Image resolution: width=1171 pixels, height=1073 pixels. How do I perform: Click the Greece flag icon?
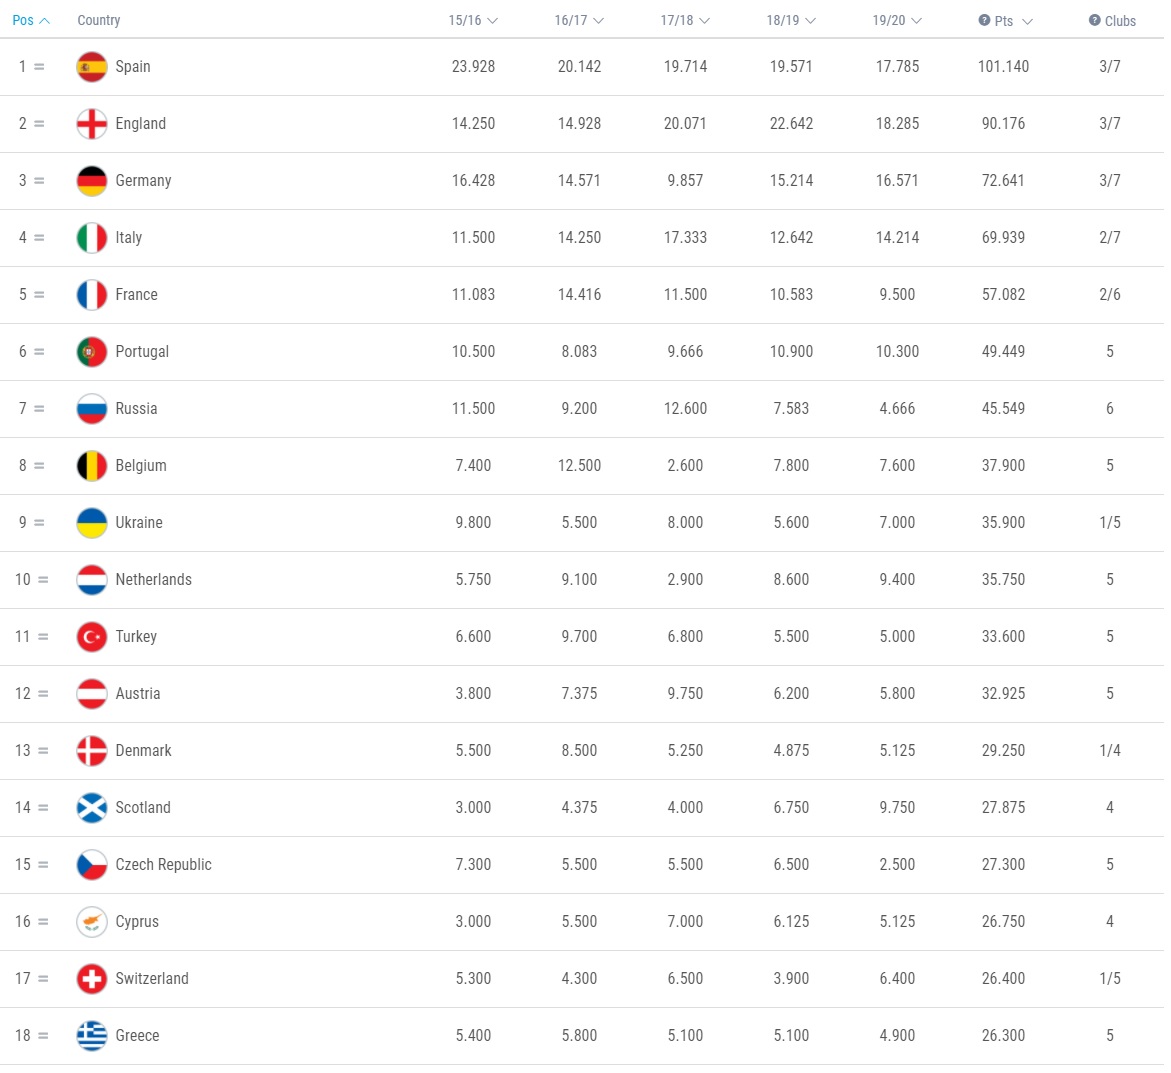click(x=92, y=1036)
